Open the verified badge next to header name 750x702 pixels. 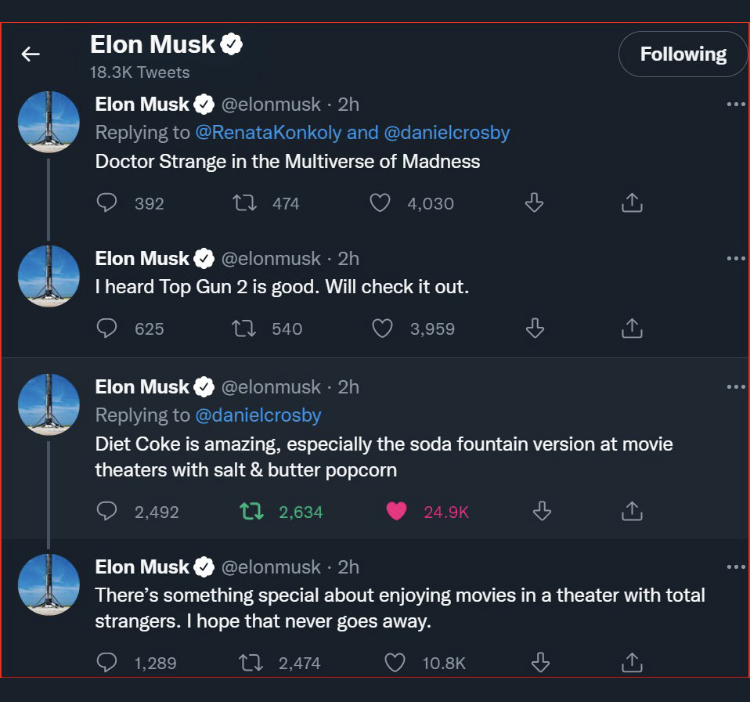(x=232, y=44)
